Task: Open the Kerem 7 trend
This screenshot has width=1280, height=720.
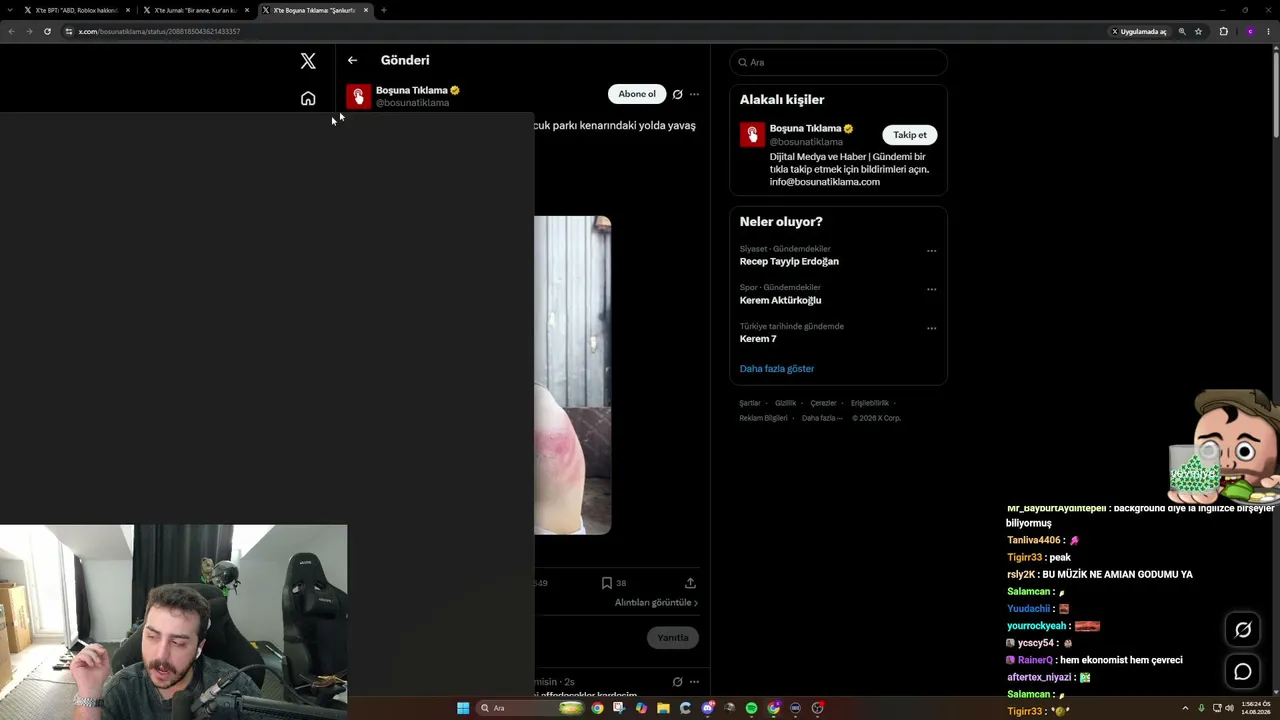Action: point(758,339)
